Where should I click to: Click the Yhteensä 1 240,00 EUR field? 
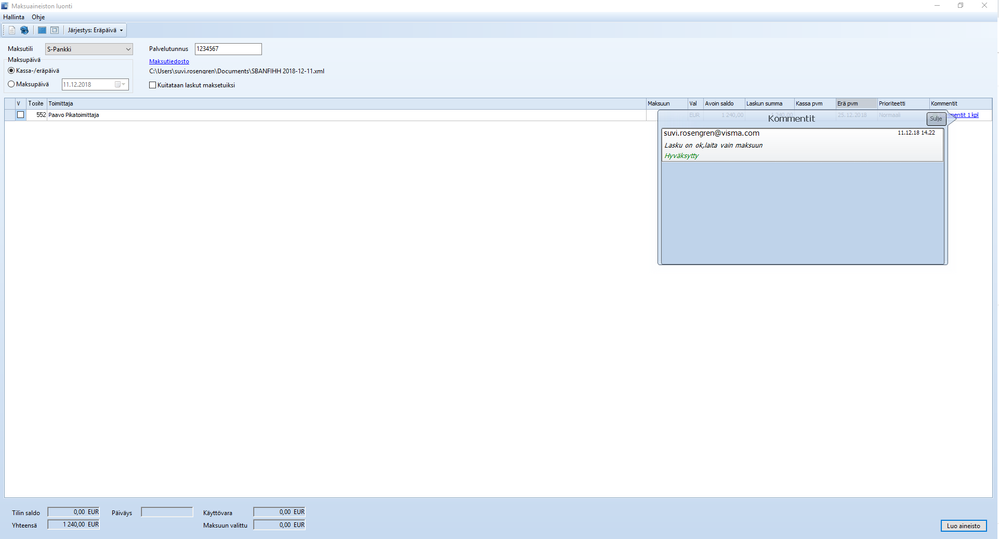[73, 525]
